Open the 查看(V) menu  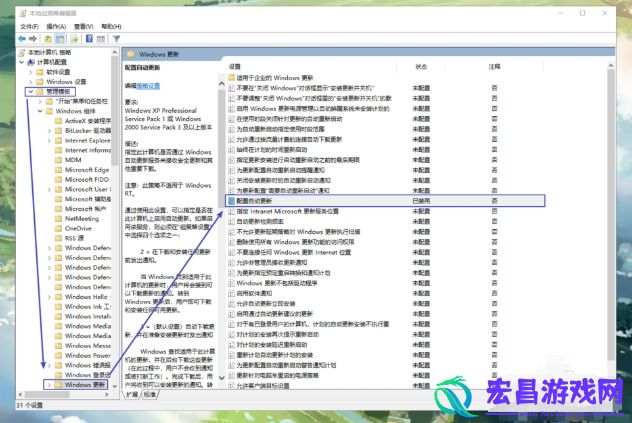pyautogui.click(x=83, y=27)
